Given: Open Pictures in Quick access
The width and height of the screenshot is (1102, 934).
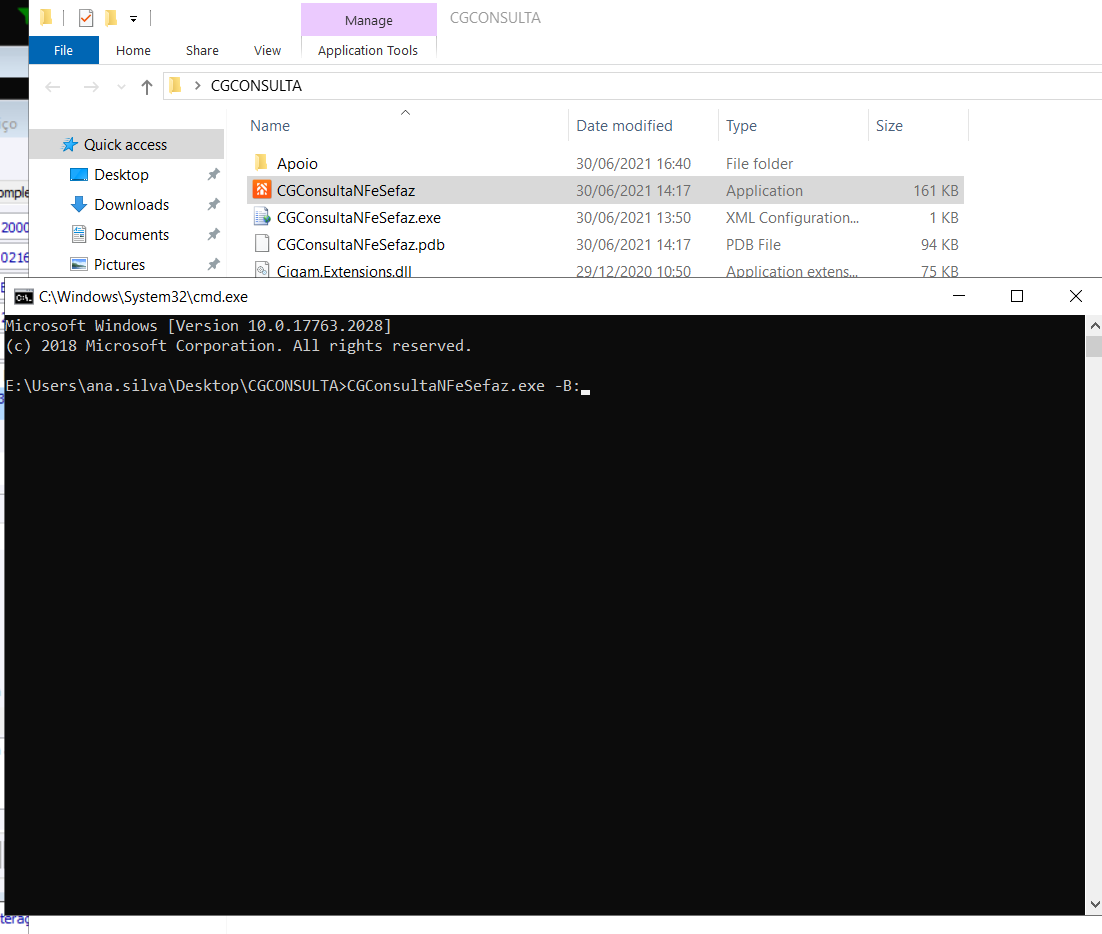Looking at the screenshot, I should (x=119, y=265).
